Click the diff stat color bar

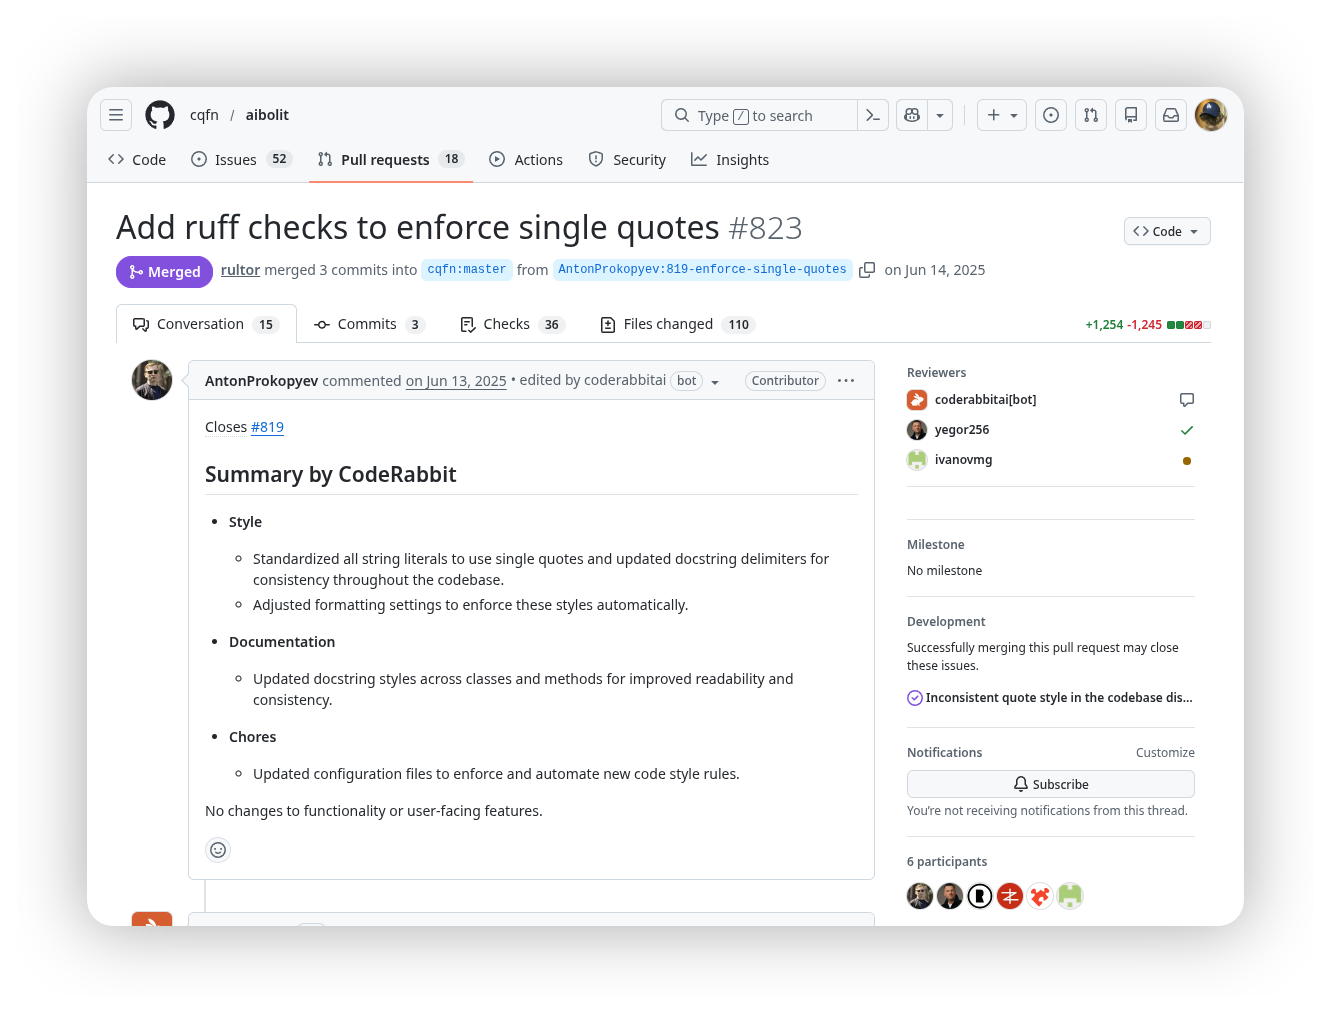click(x=1189, y=325)
